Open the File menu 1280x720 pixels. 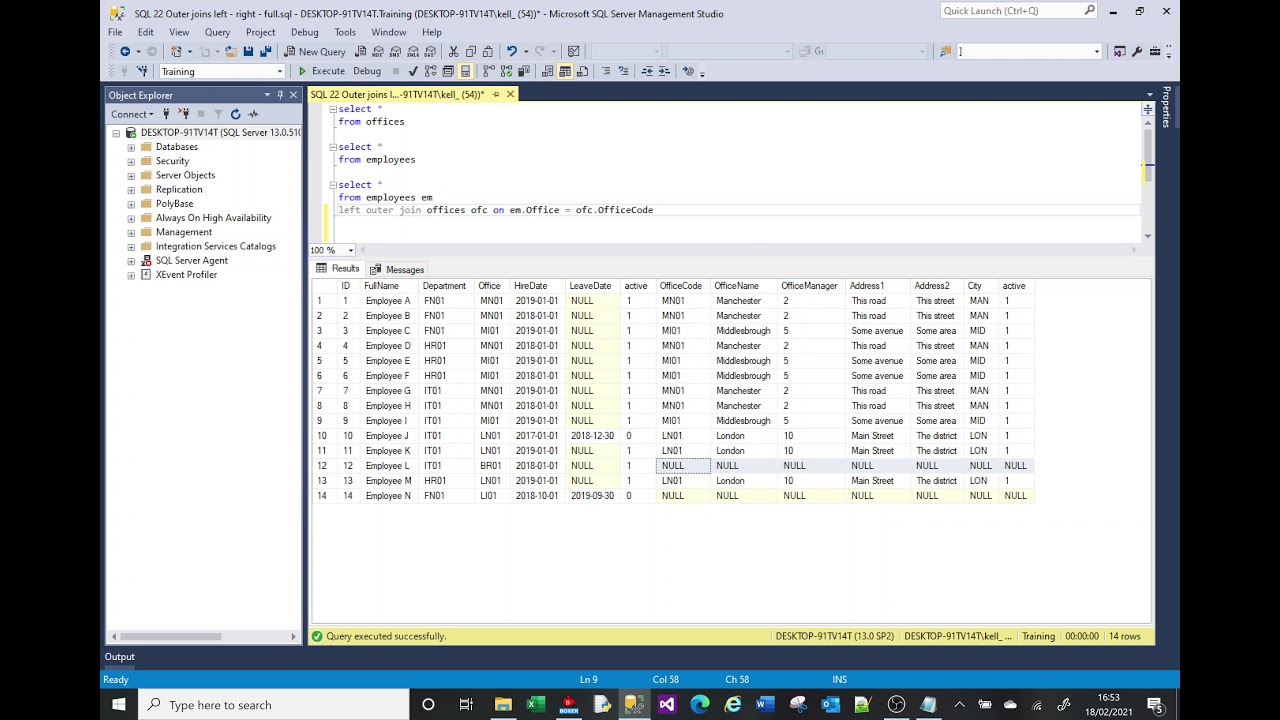pyautogui.click(x=115, y=32)
